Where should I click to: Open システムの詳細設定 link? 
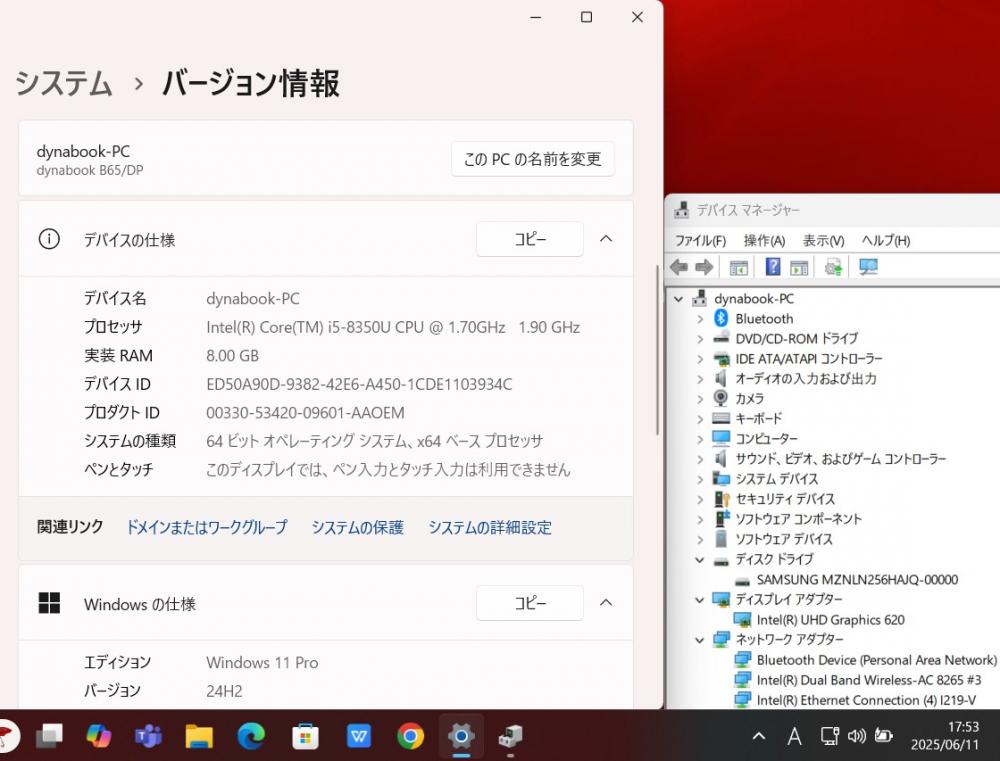(490, 527)
